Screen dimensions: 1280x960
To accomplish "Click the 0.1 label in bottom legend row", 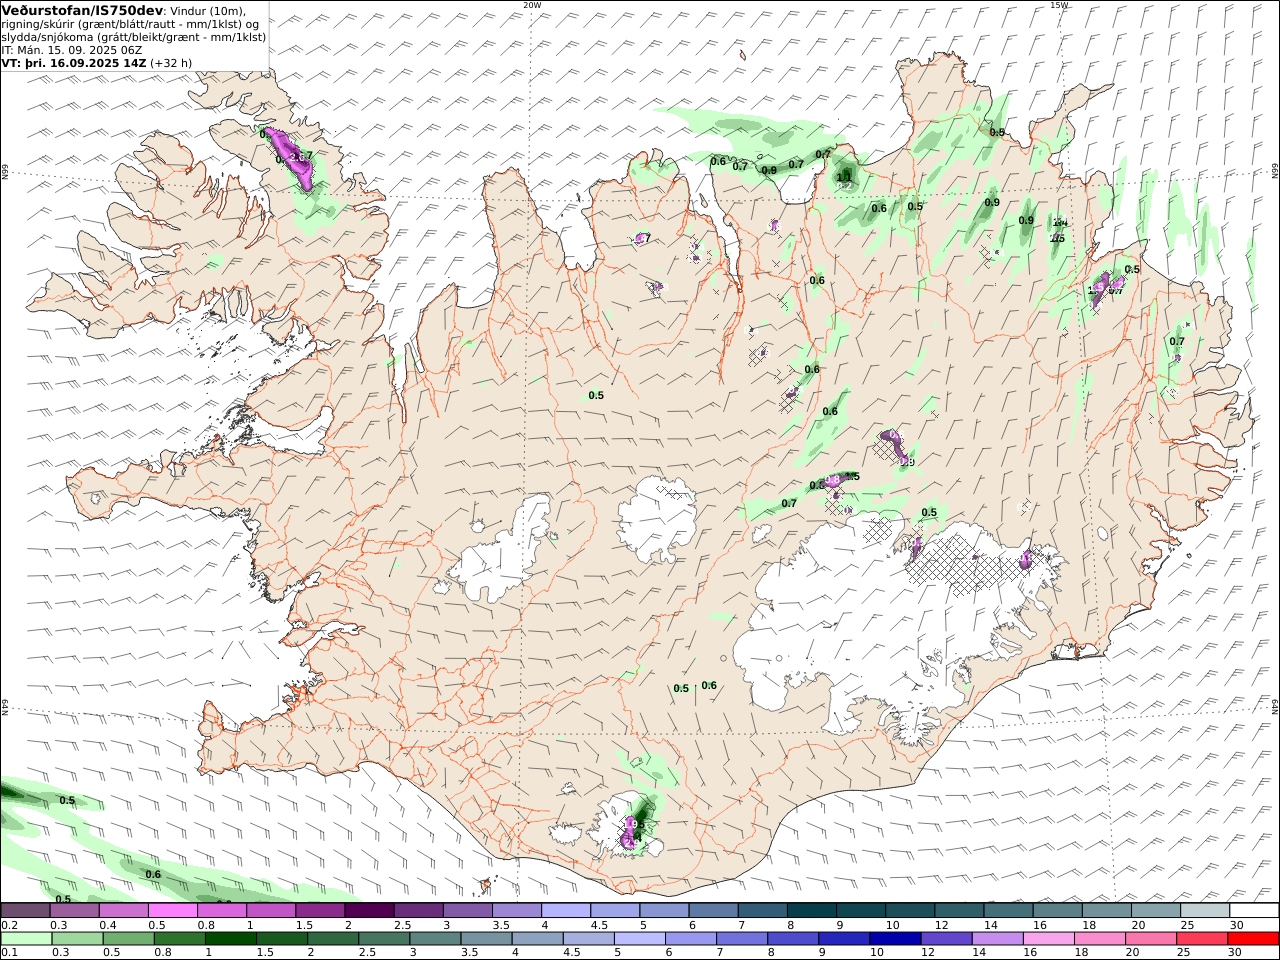I will pos(7,953).
